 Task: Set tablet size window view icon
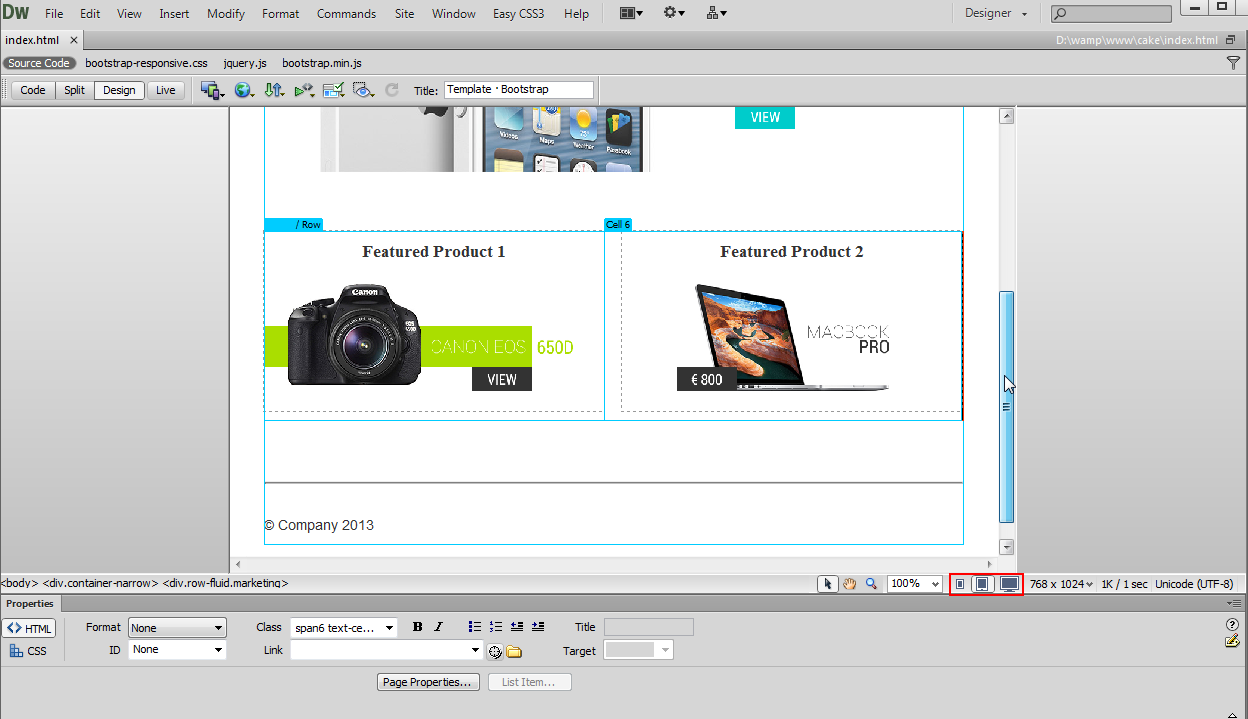click(x=983, y=584)
